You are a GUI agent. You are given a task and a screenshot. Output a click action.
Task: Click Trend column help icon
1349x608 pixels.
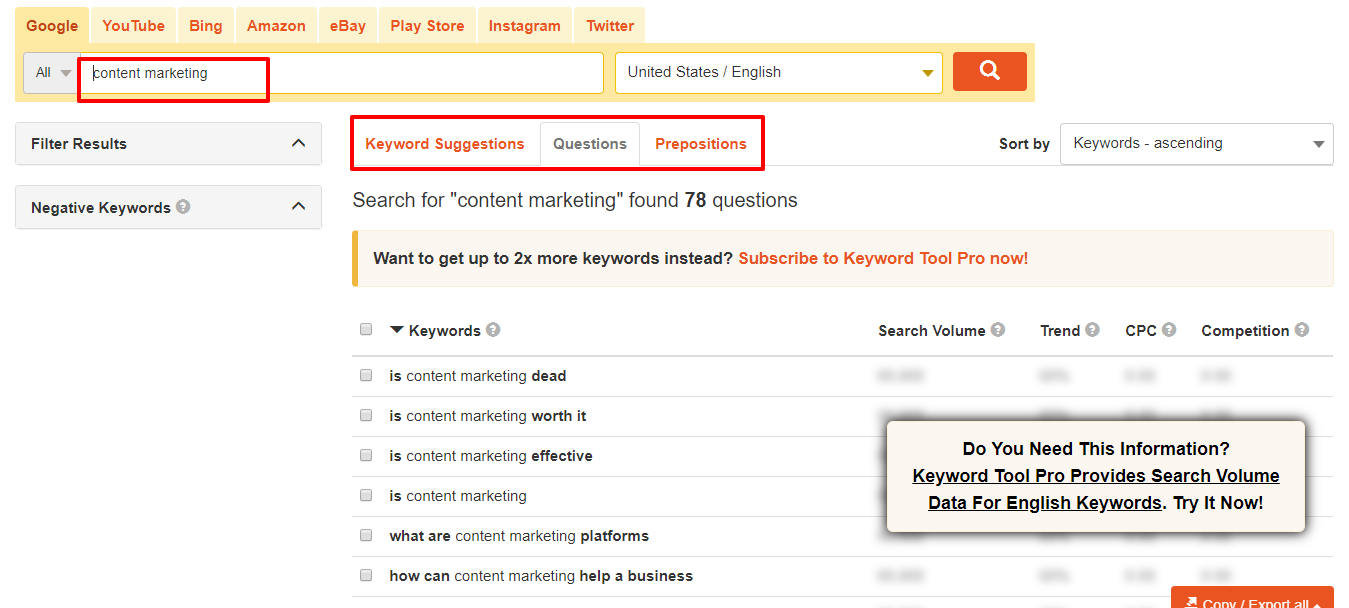tap(1092, 330)
